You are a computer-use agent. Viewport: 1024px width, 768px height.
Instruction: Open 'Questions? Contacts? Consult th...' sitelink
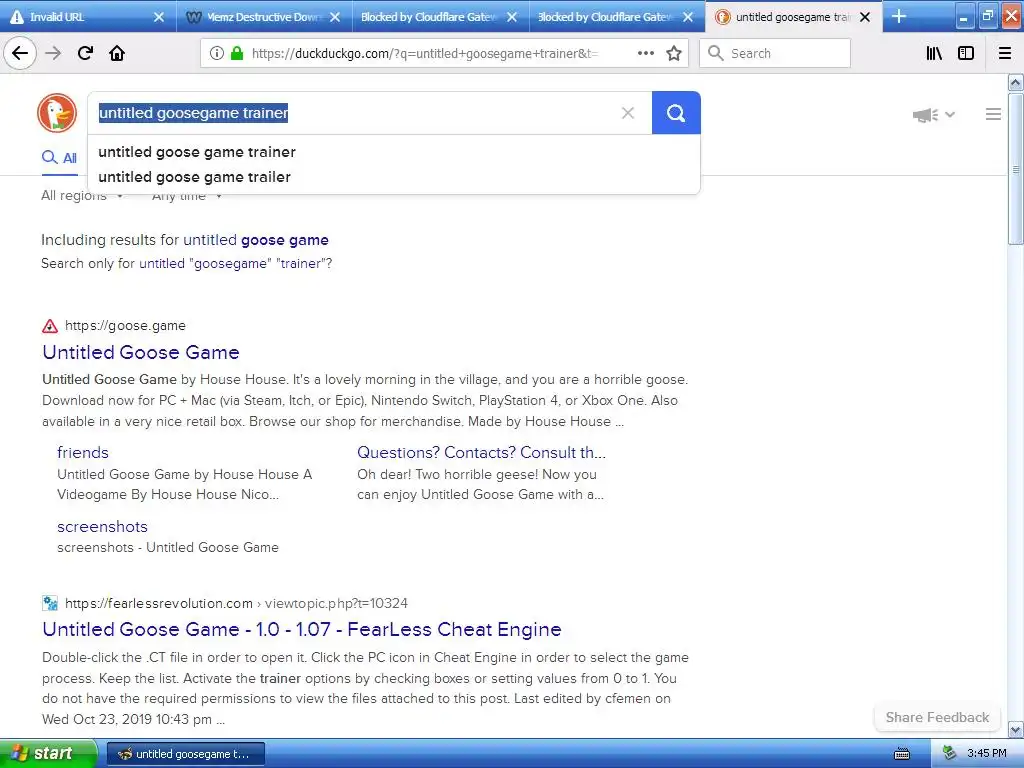(x=481, y=453)
